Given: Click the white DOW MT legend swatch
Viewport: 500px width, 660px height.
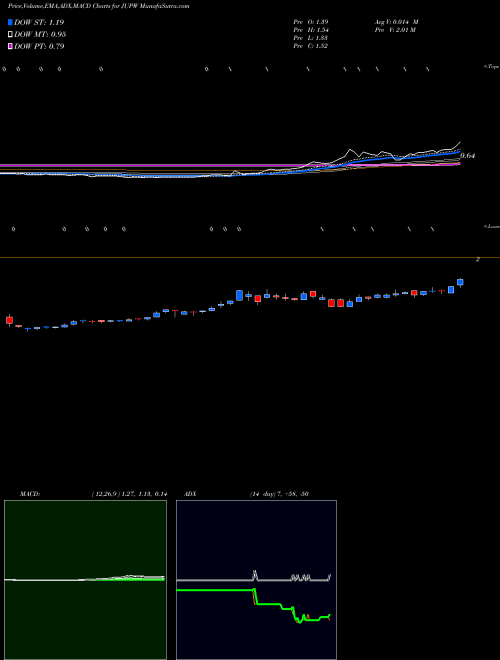Looking at the screenshot, I should [x=10, y=35].
